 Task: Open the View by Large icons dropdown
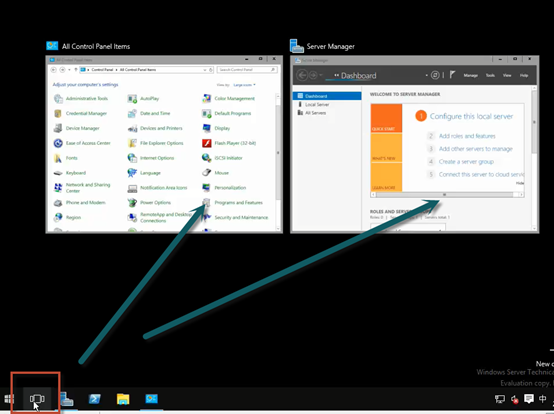point(244,85)
